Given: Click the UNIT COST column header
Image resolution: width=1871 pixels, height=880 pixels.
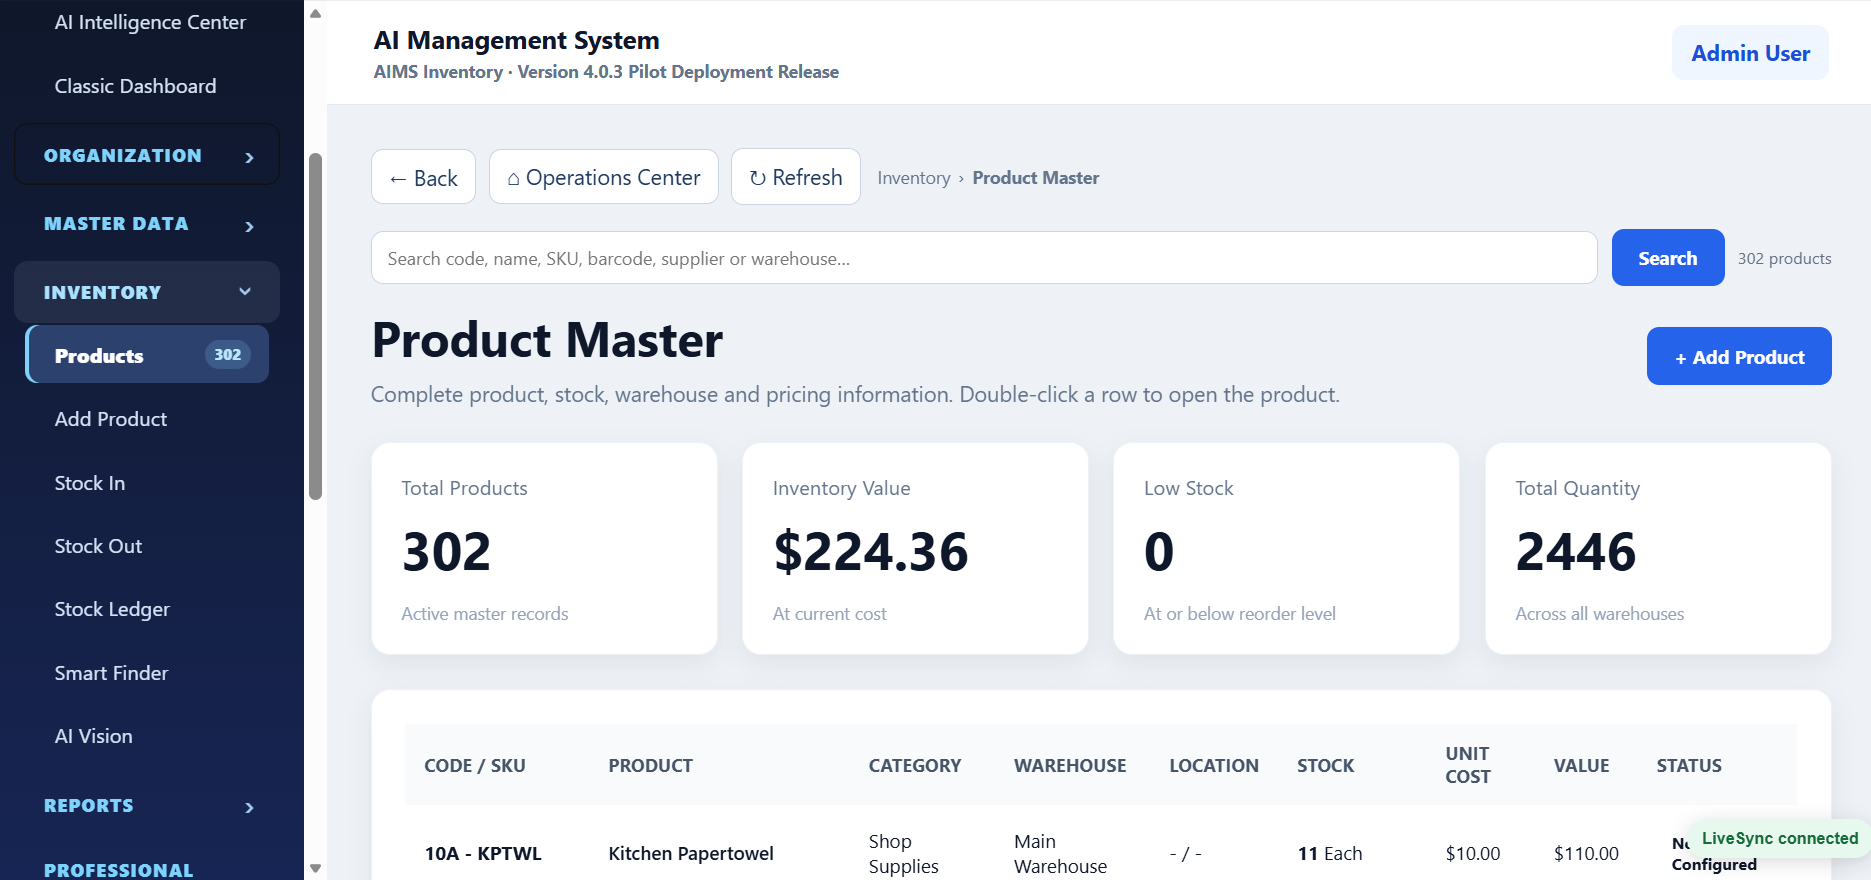Looking at the screenshot, I should click(x=1468, y=765).
